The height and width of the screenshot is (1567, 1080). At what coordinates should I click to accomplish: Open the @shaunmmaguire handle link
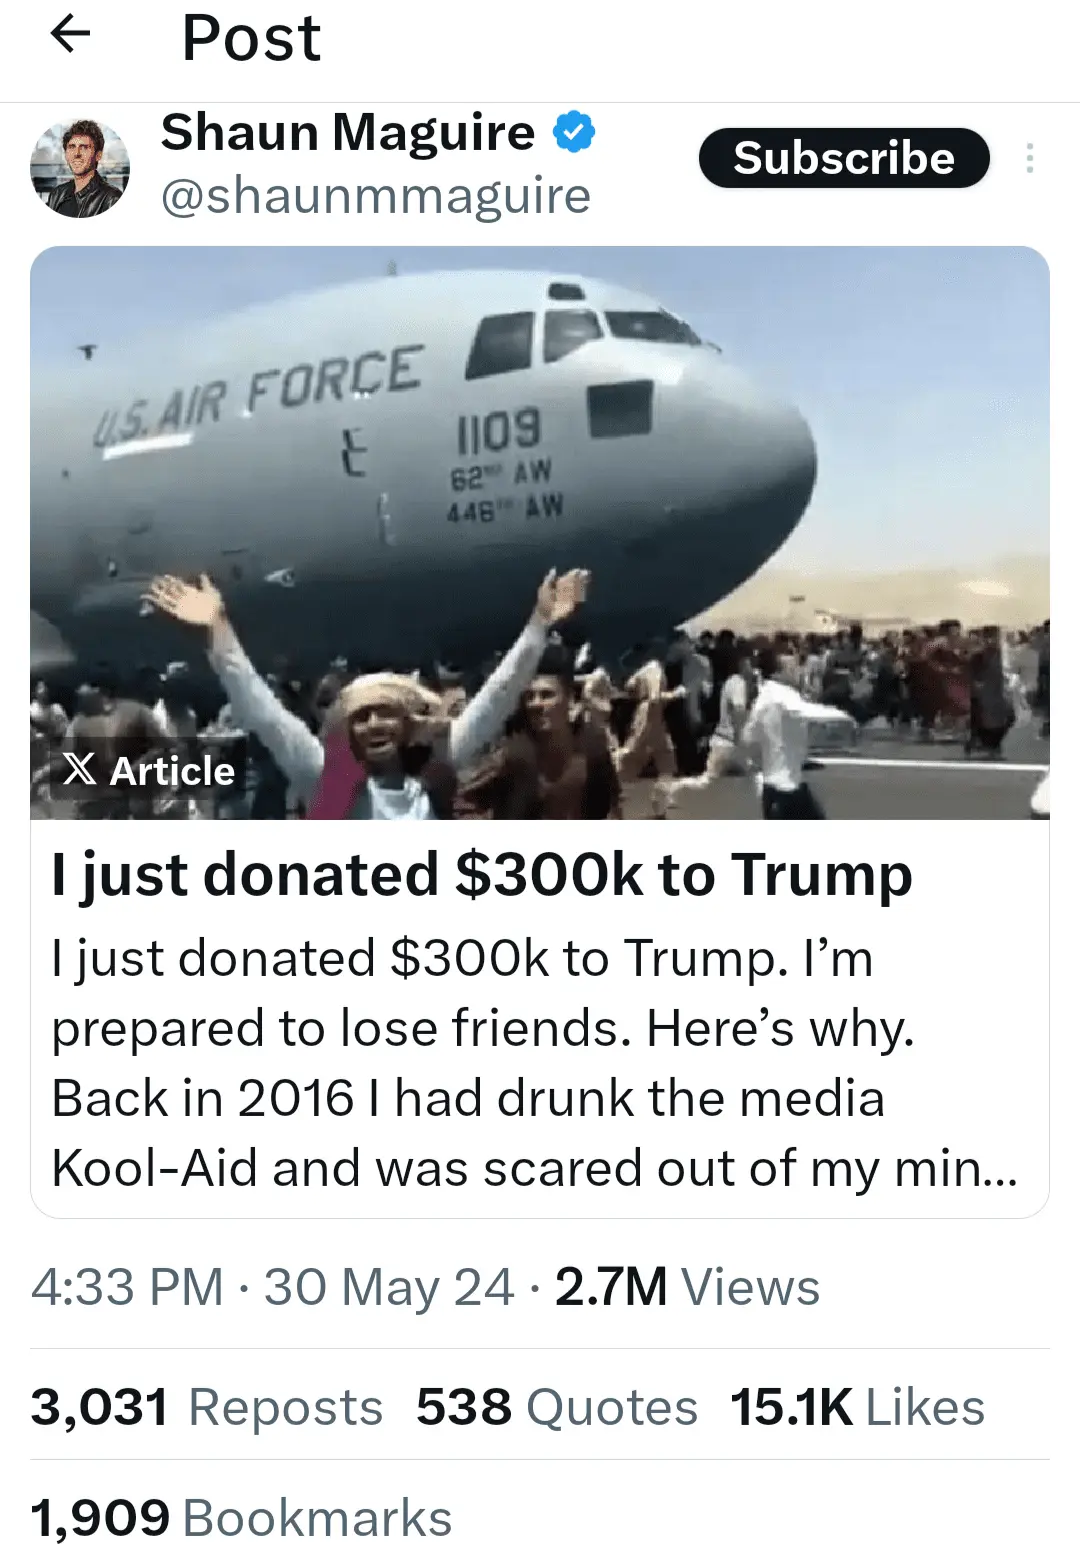point(376,196)
